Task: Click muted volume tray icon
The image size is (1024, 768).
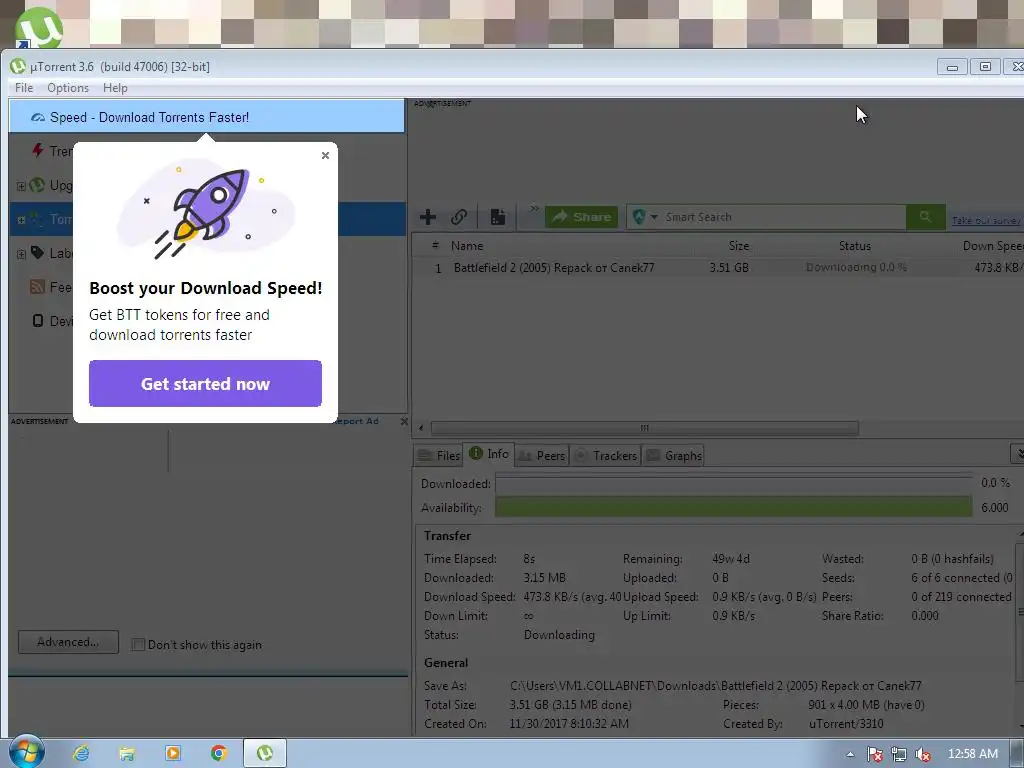Action: (x=923, y=754)
